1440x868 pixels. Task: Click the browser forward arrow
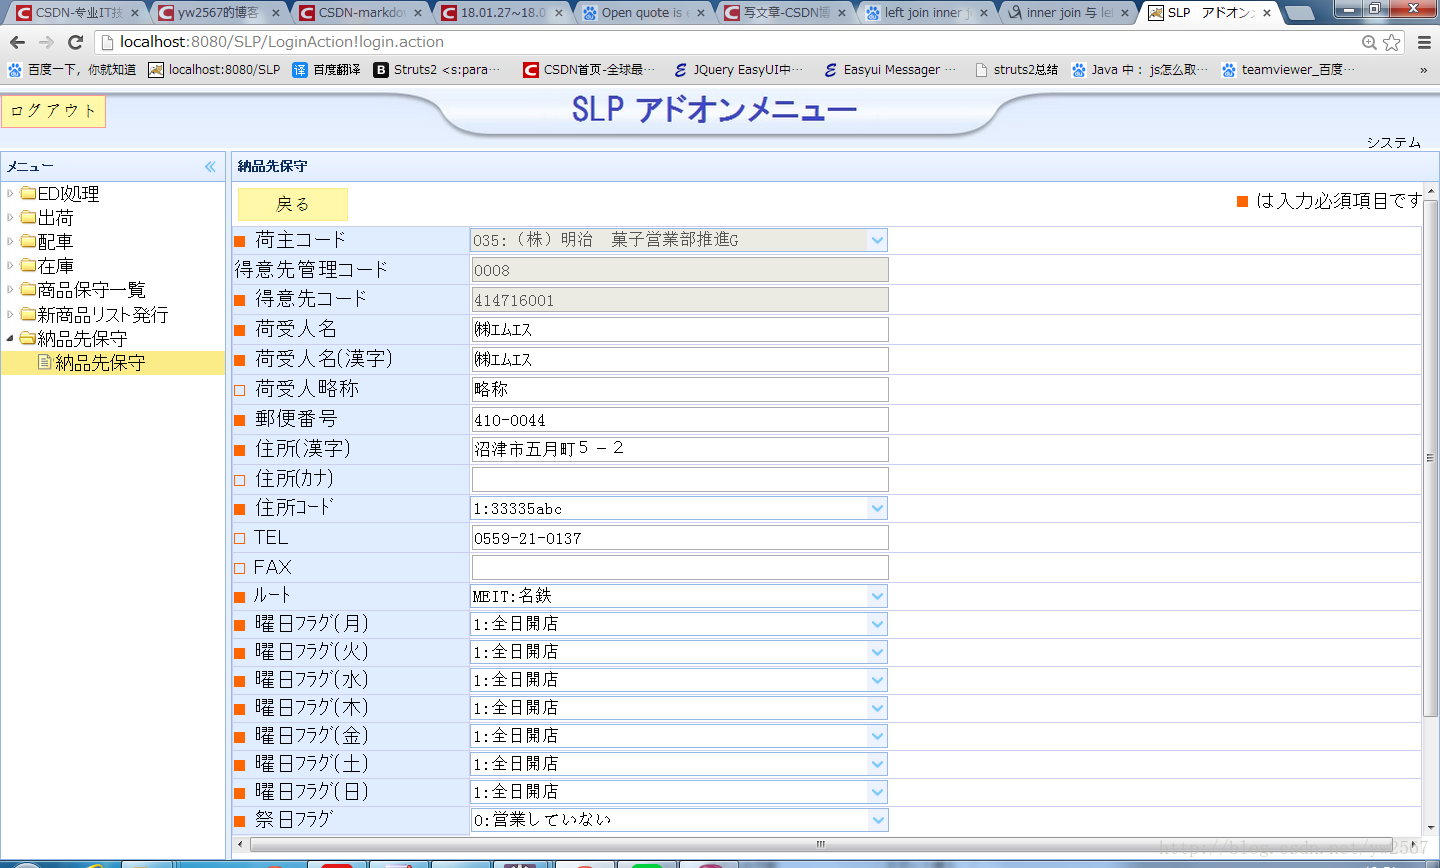pyautogui.click(x=46, y=42)
